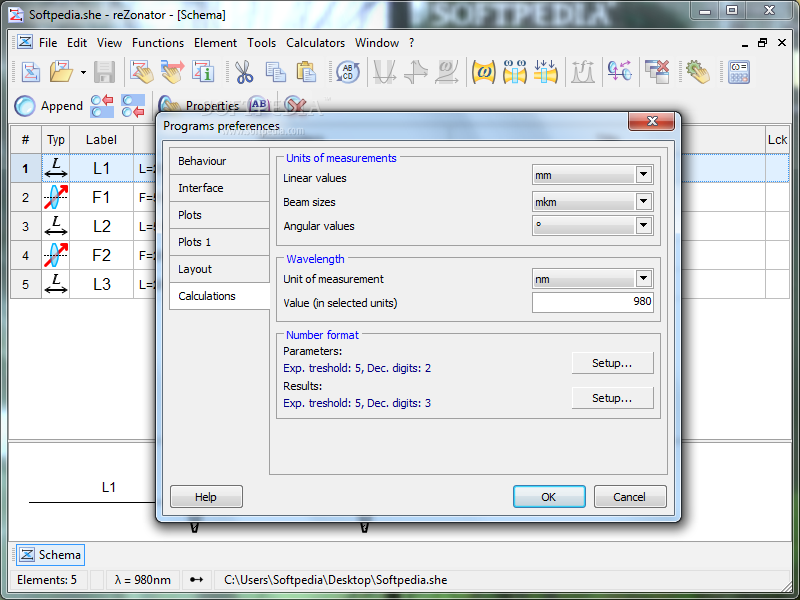Click the Help button in preferences

tap(206, 497)
